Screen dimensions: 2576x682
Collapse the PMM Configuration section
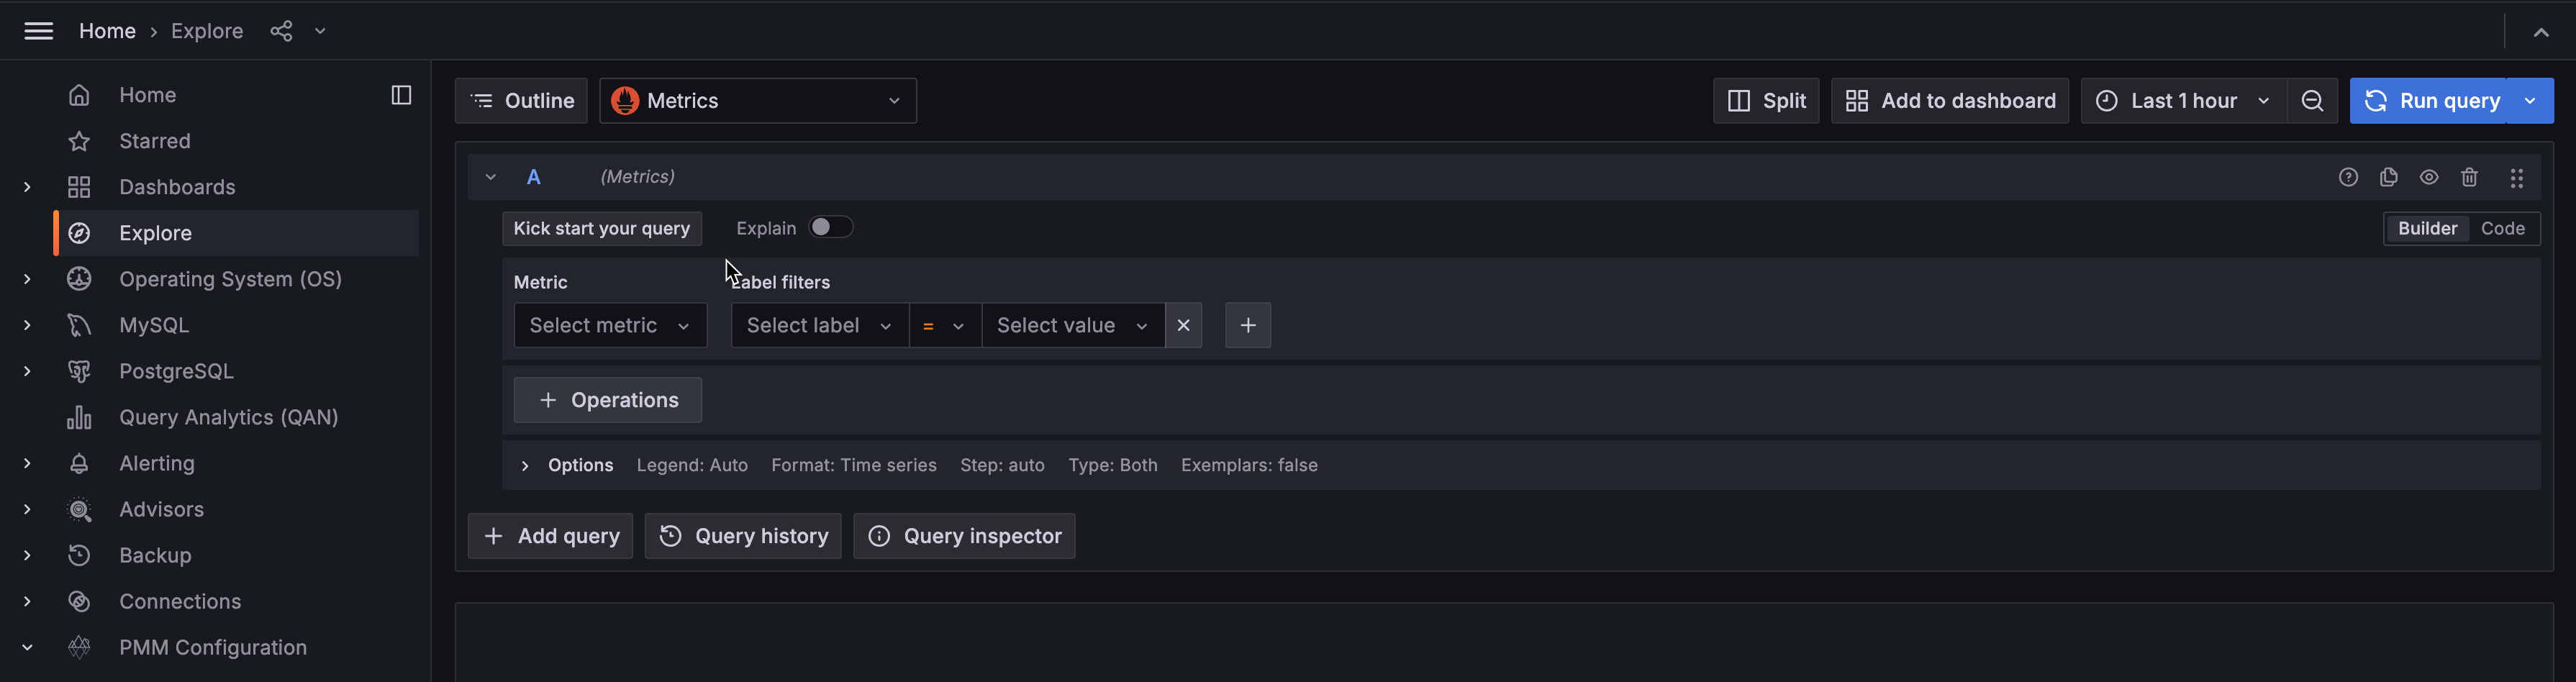pyautogui.click(x=27, y=647)
